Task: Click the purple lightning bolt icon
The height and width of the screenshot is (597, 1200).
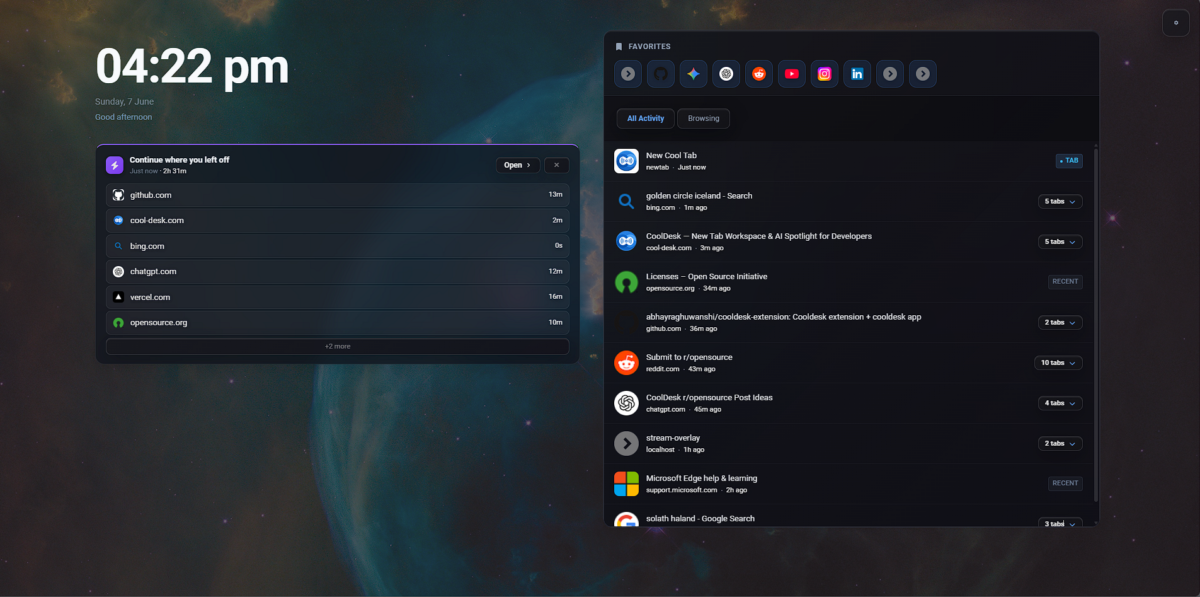Action: (x=114, y=165)
